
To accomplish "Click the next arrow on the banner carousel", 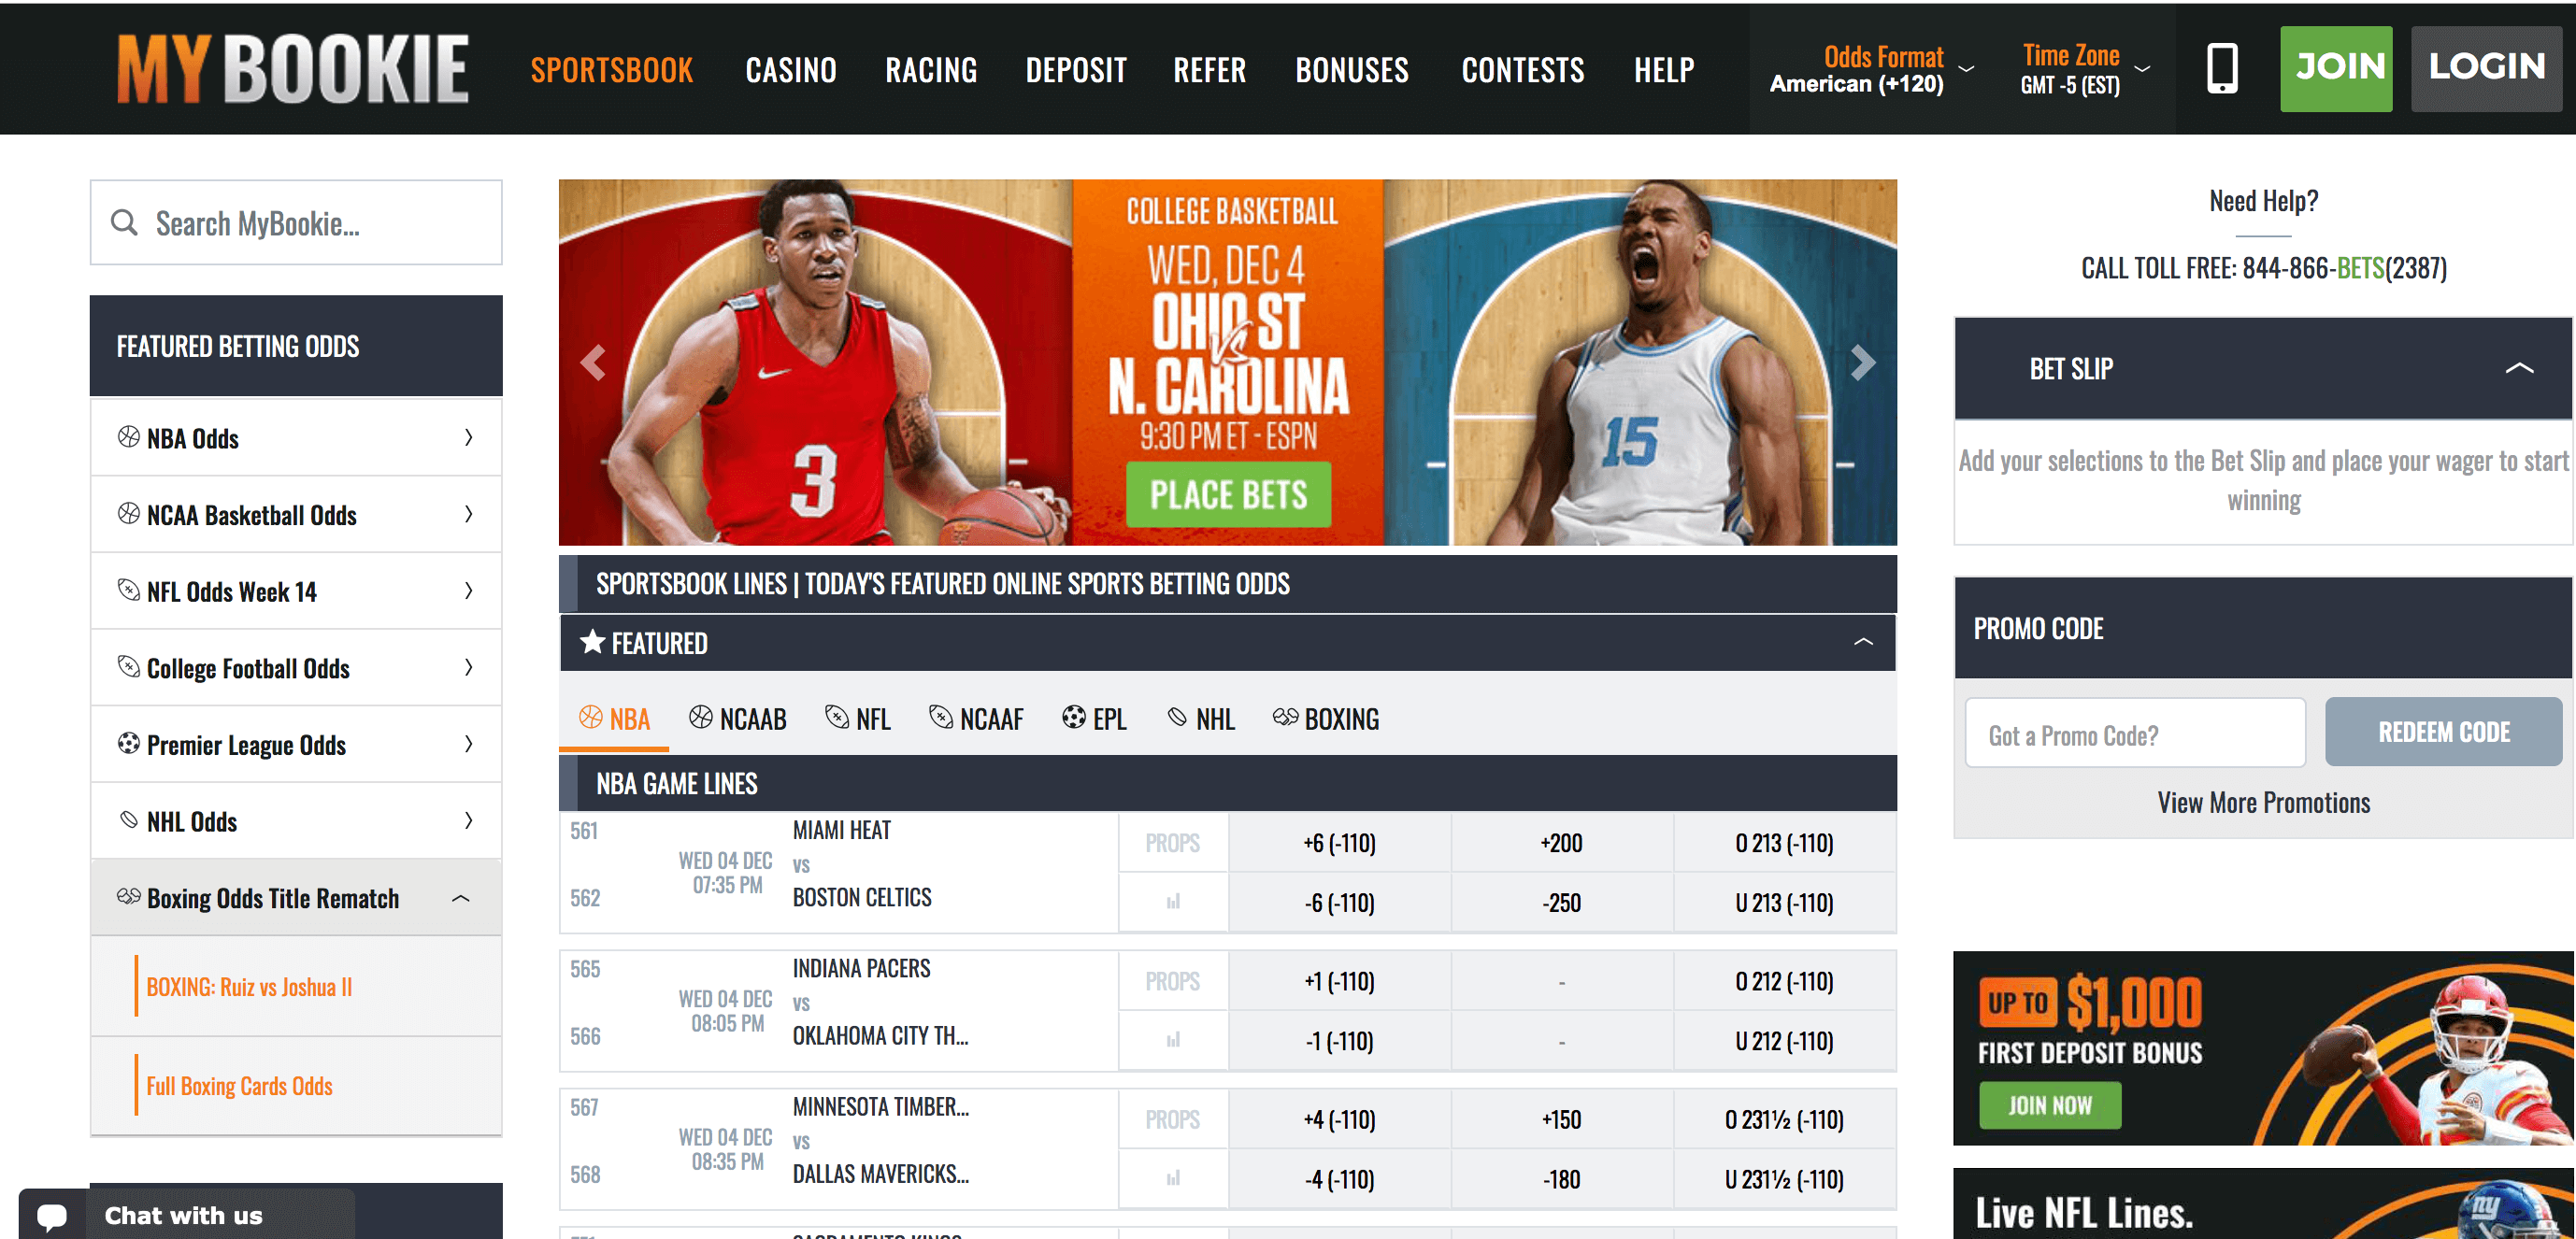I will click(1862, 362).
